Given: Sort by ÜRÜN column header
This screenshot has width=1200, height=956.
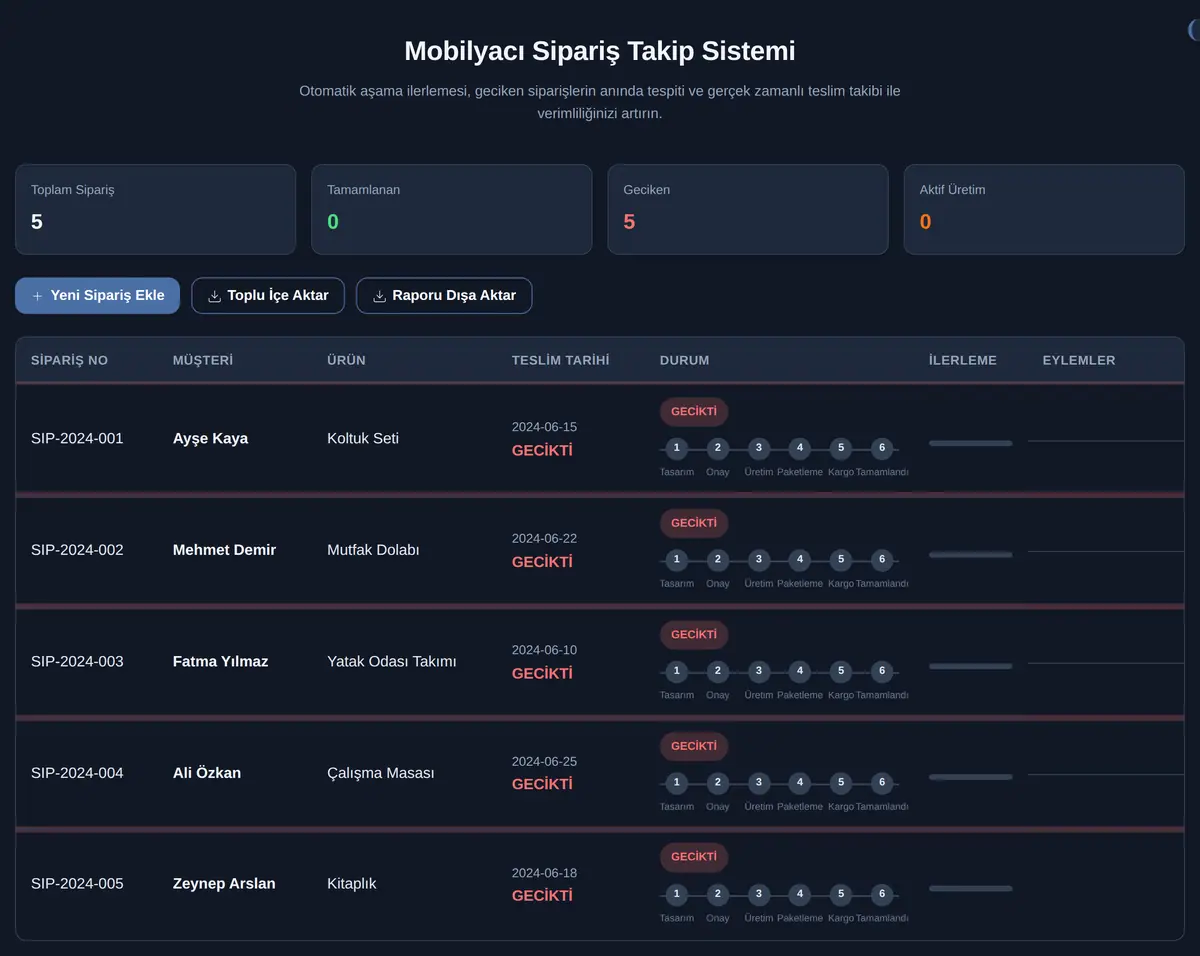Looking at the screenshot, I should click(346, 360).
